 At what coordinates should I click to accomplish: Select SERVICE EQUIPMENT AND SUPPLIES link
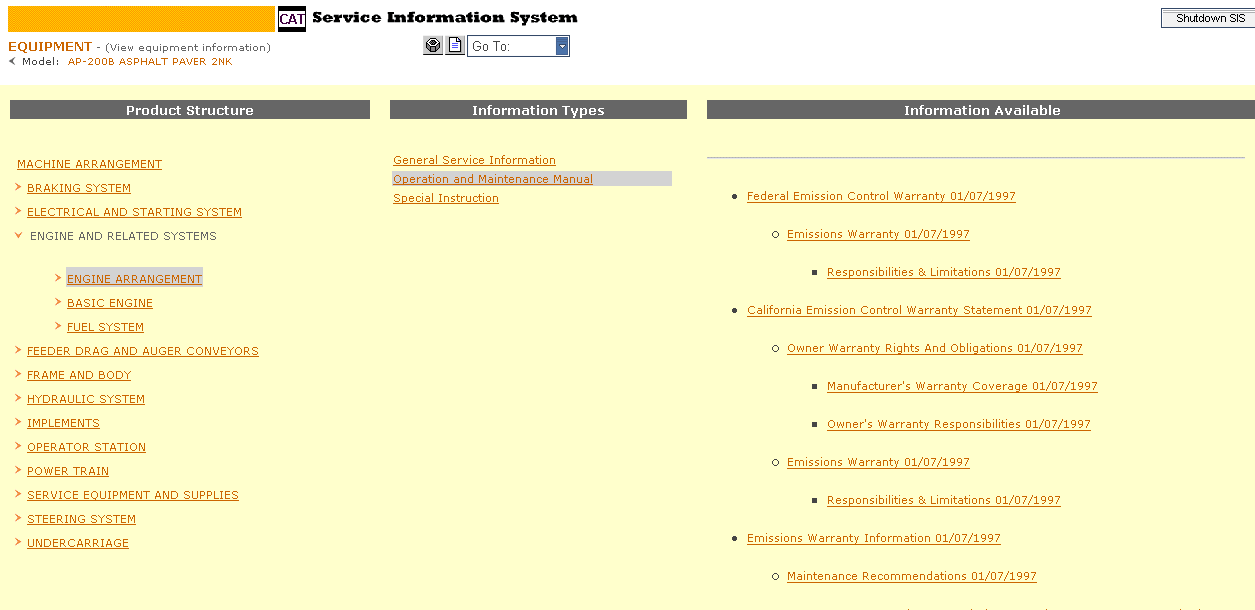point(133,495)
